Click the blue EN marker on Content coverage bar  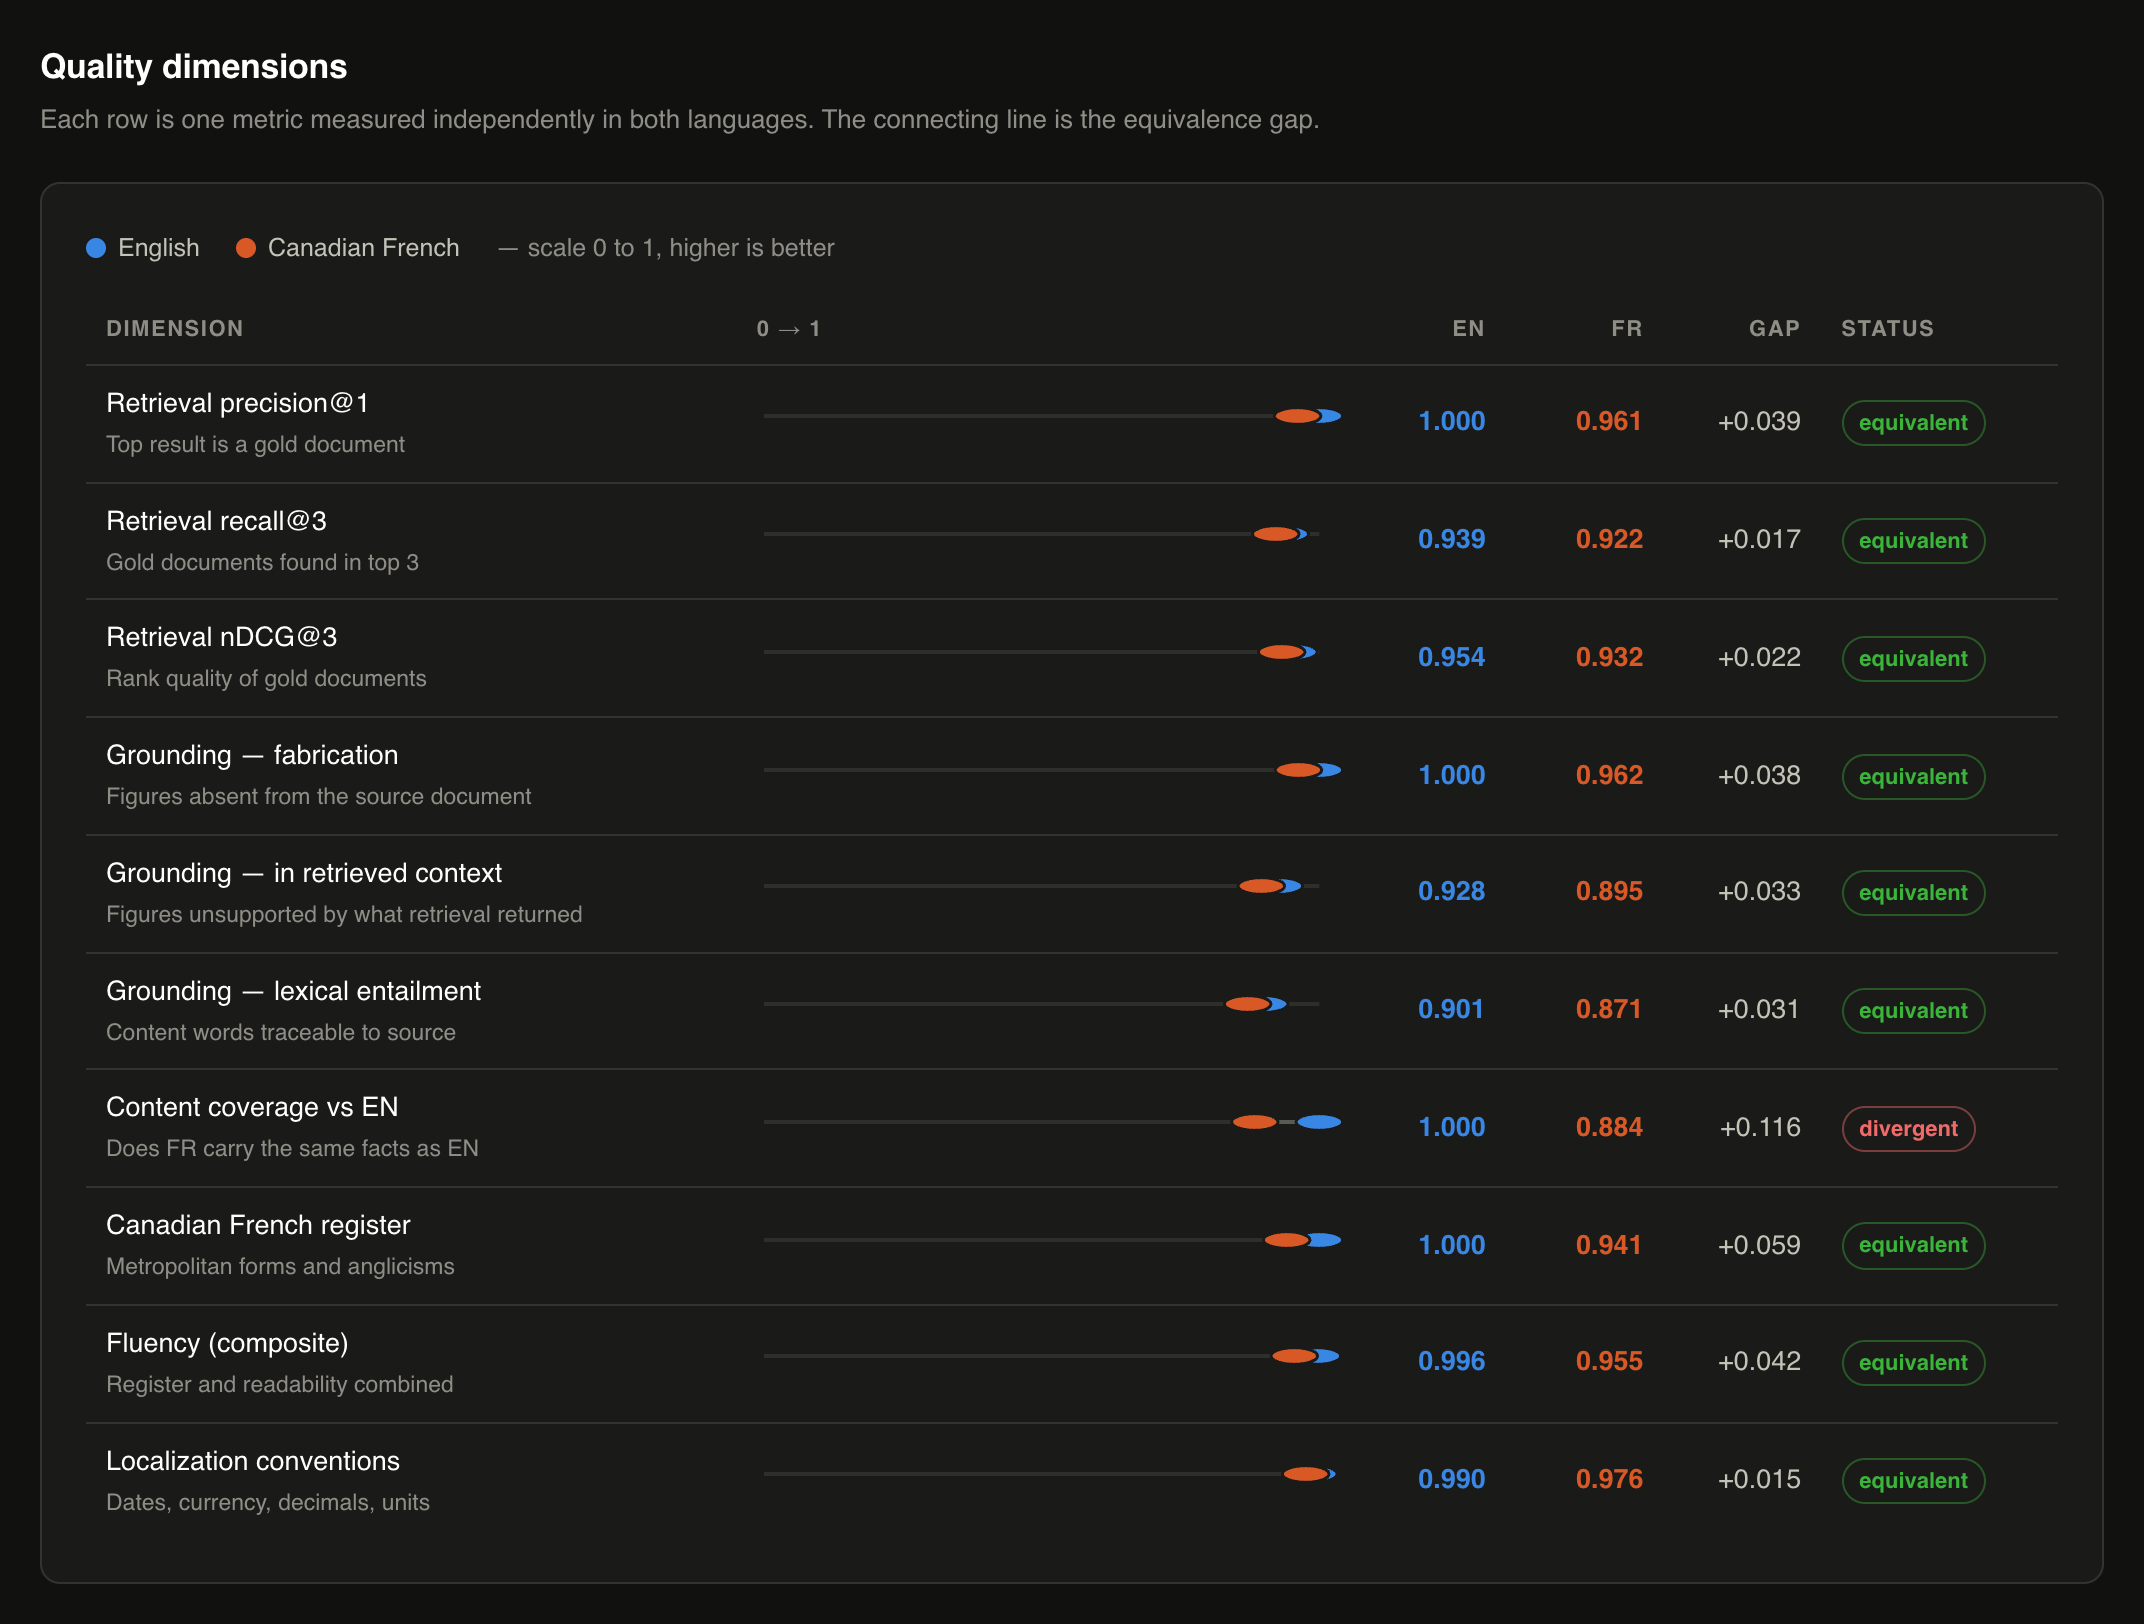pos(1319,1122)
